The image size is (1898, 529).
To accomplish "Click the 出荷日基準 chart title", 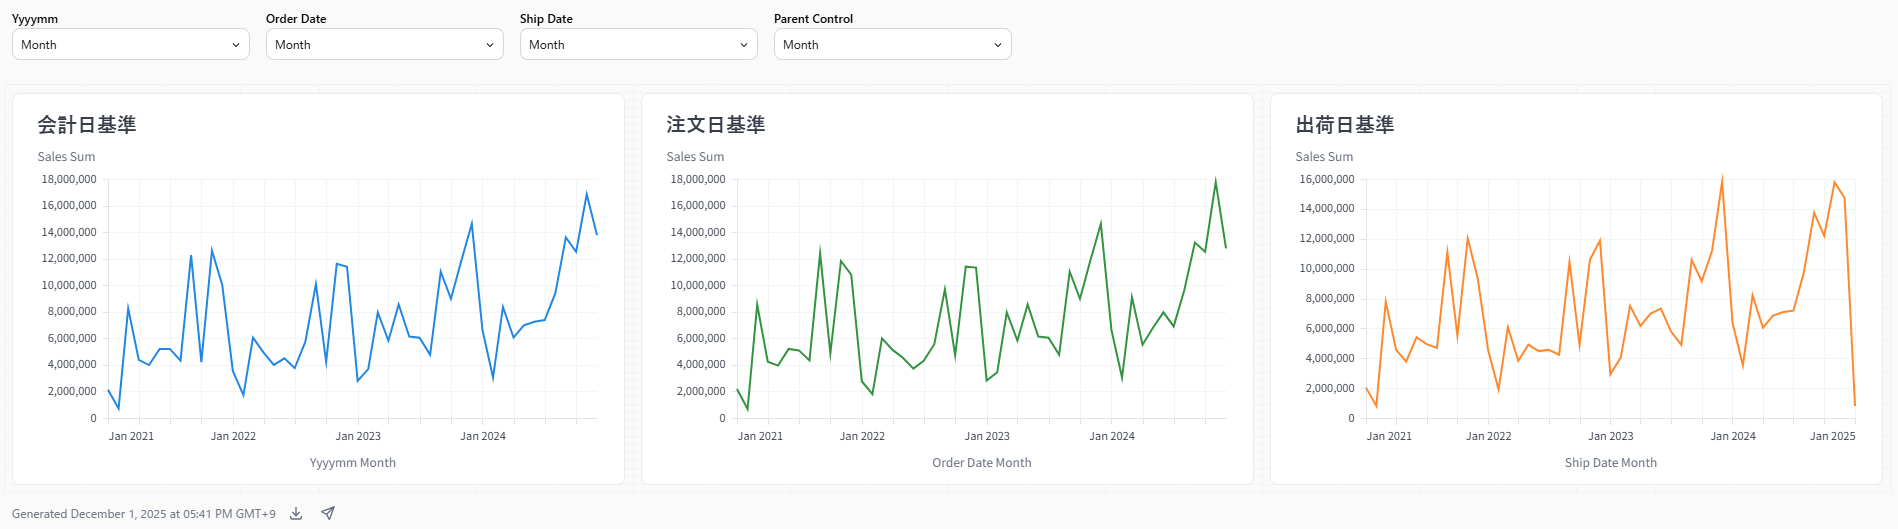I will [x=1345, y=125].
